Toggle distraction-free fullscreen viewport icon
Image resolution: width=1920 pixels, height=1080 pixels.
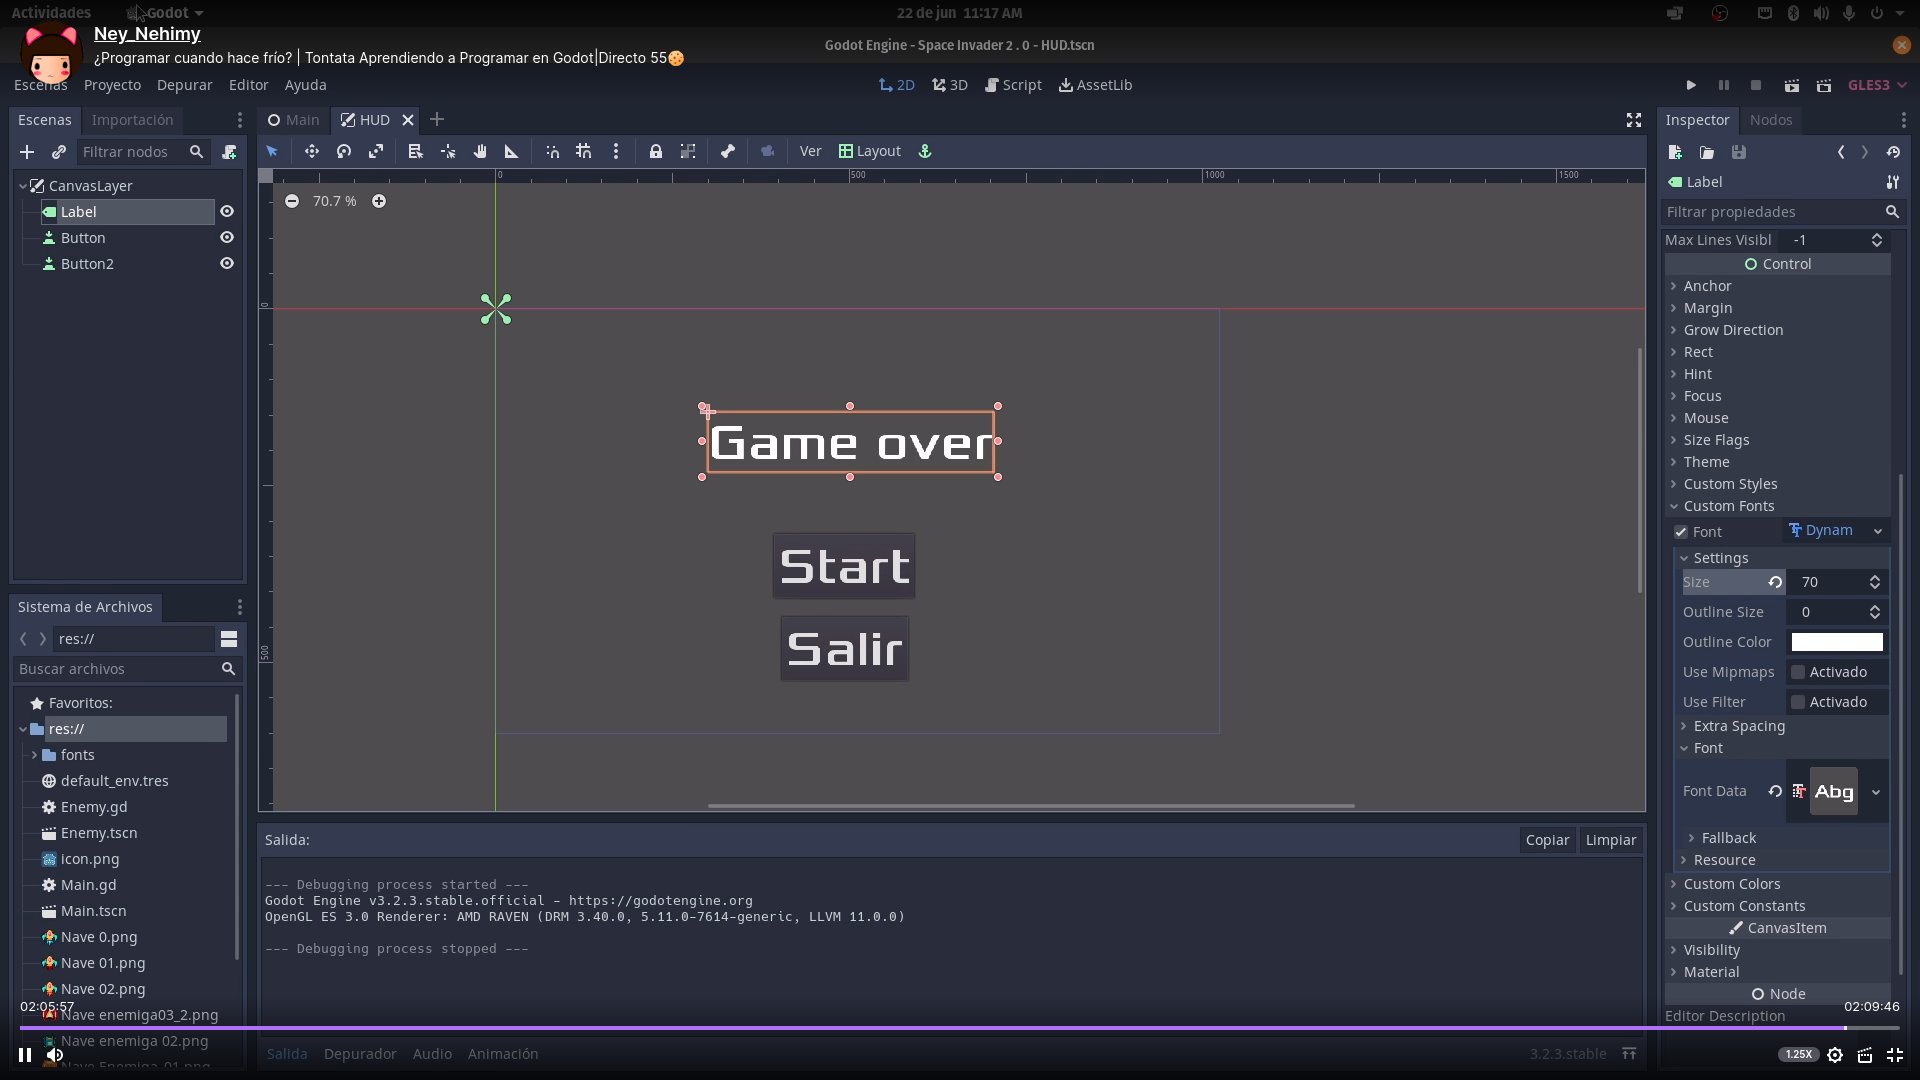pos(1634,120)
